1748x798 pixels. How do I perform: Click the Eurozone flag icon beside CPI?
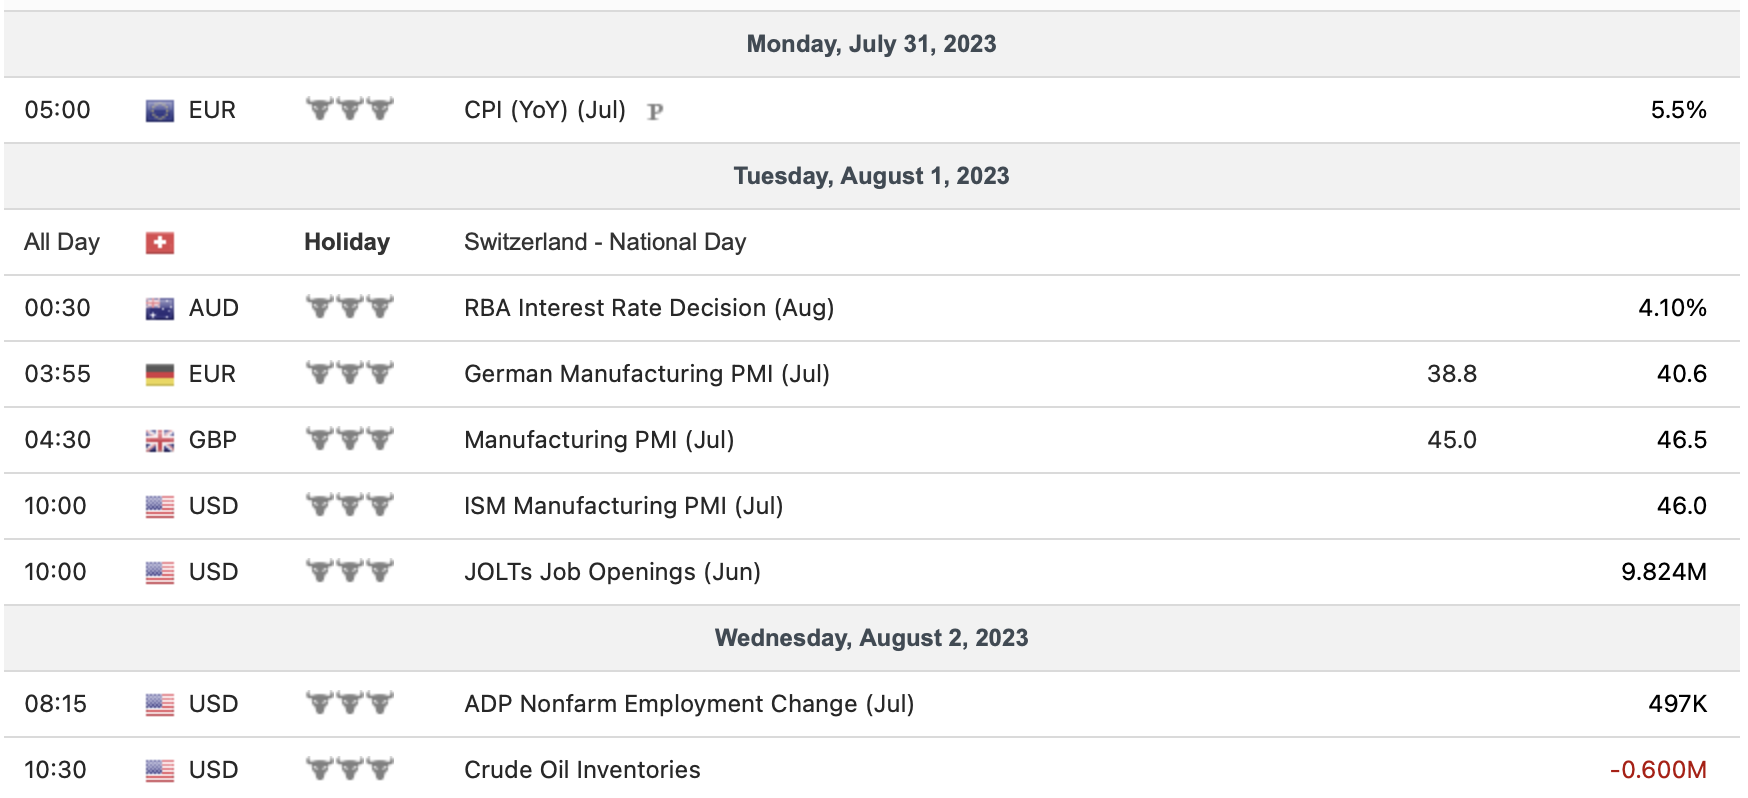(160, 110)
